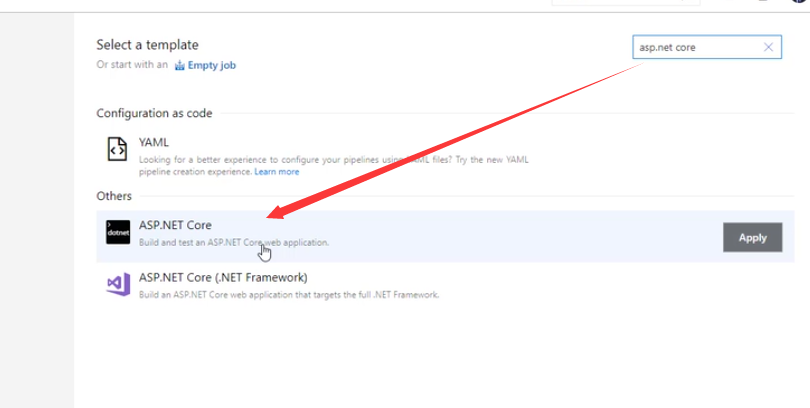
Task: Click the 'Configuration as code' heading
Action: tap(154, 114)
